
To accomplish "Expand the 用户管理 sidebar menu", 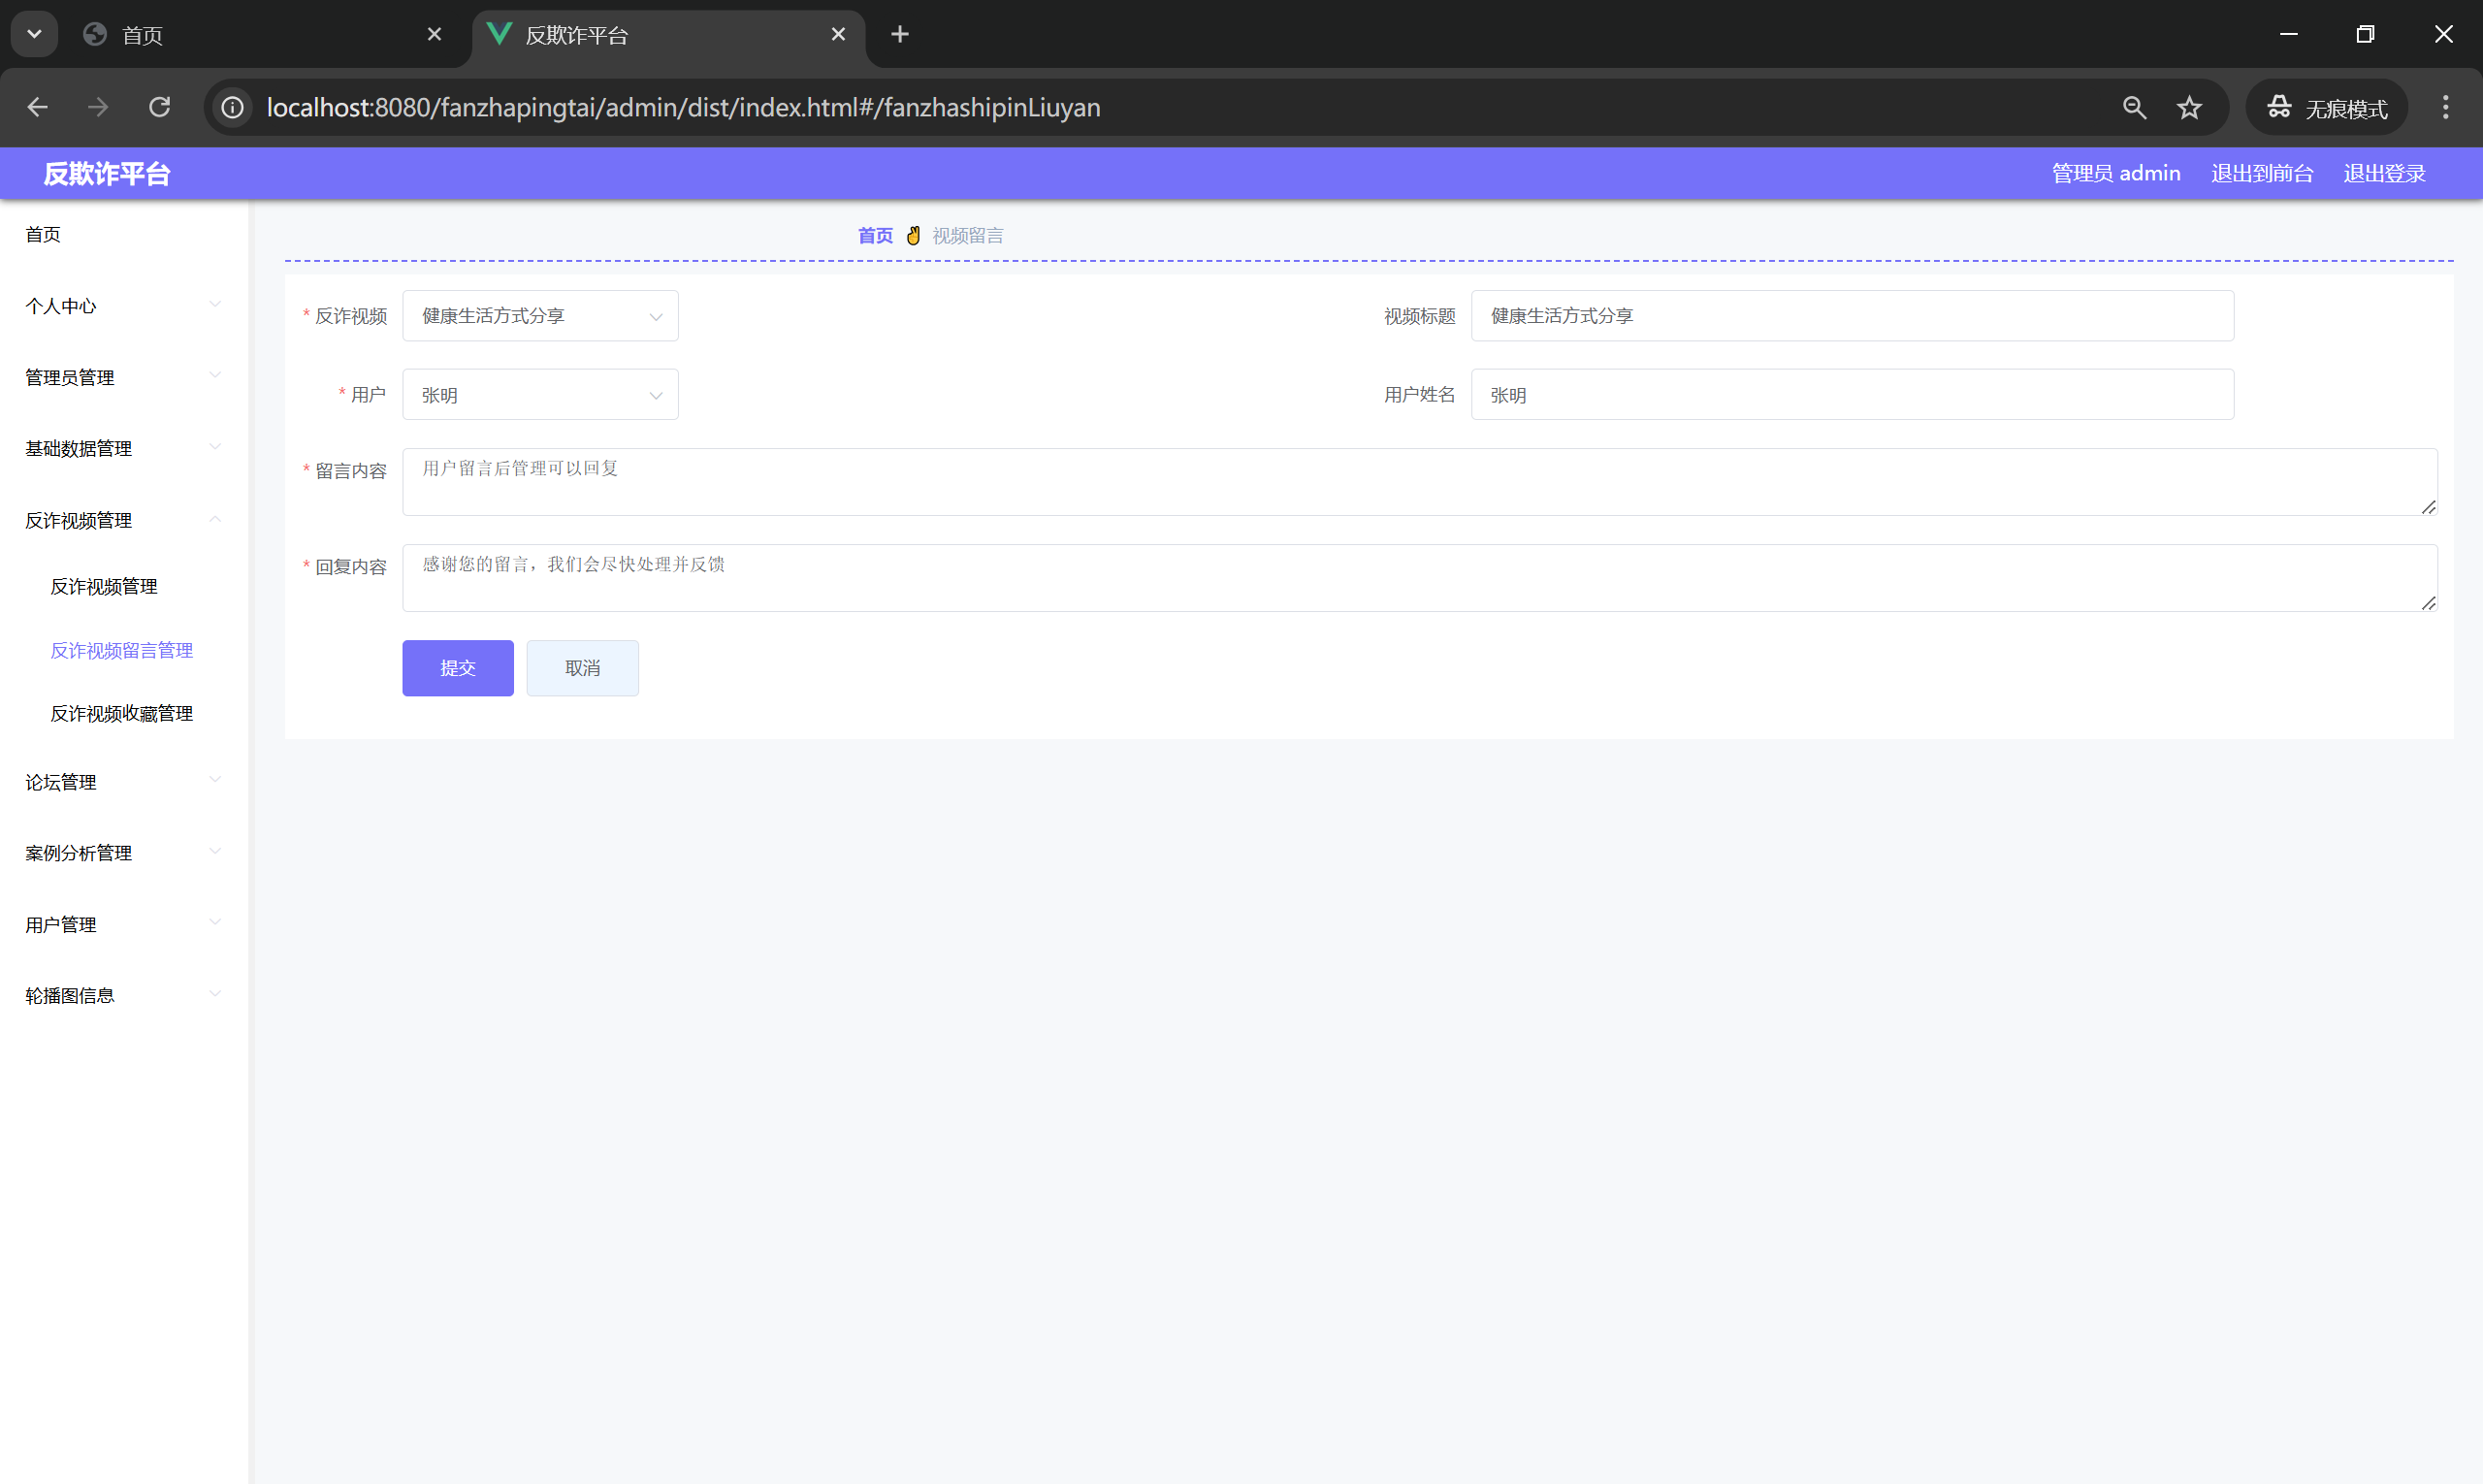I will tap(124, 924).
